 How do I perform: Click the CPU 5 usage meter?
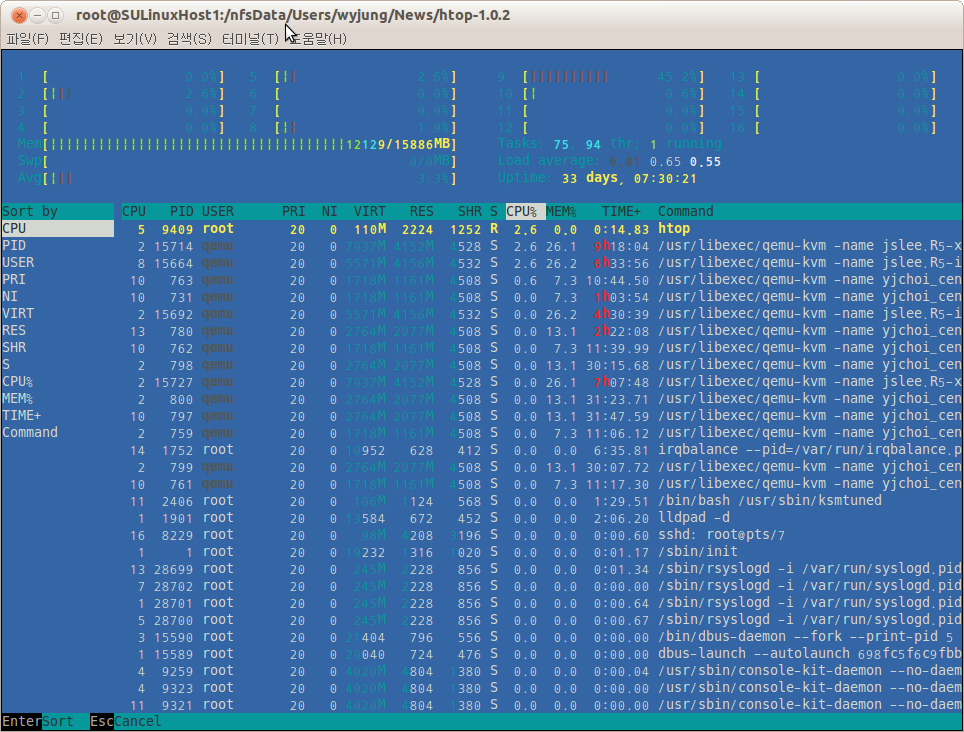354,77
